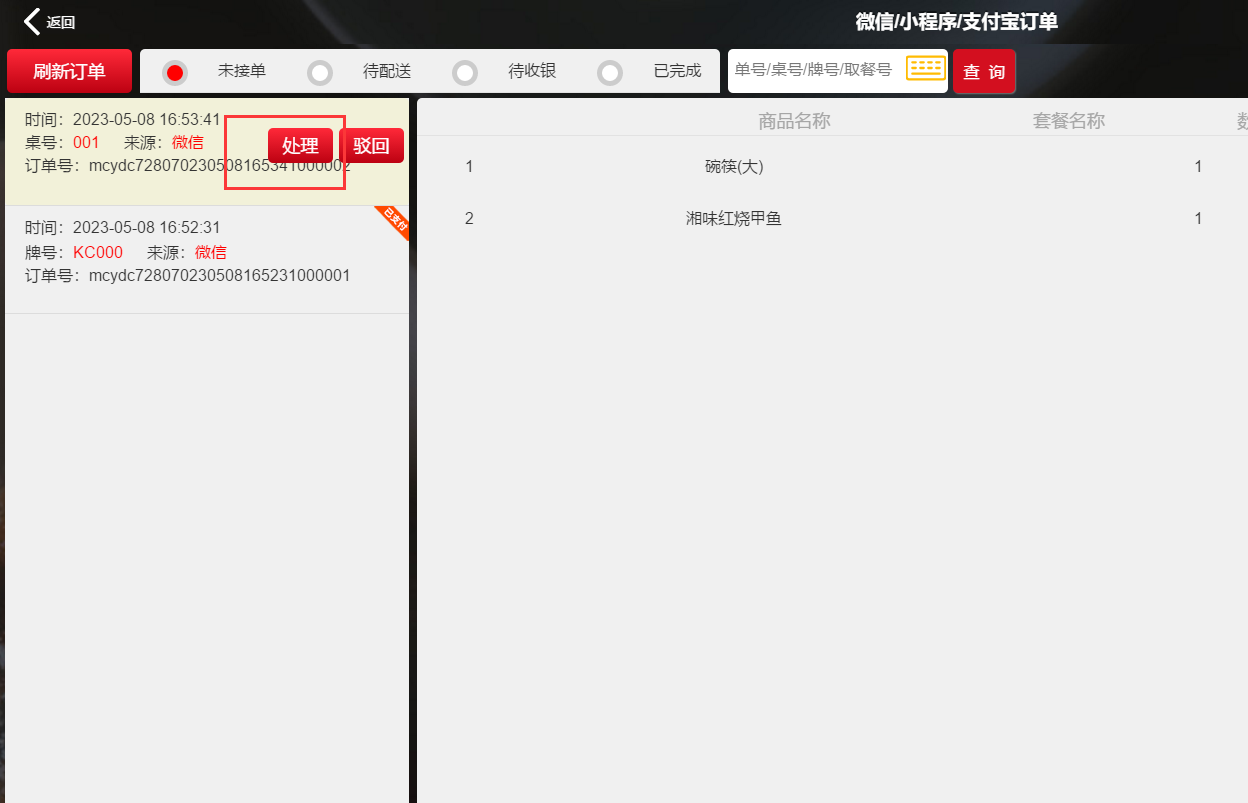Choose the 已完成 order status
The image size is (1248, 803).
610,72
